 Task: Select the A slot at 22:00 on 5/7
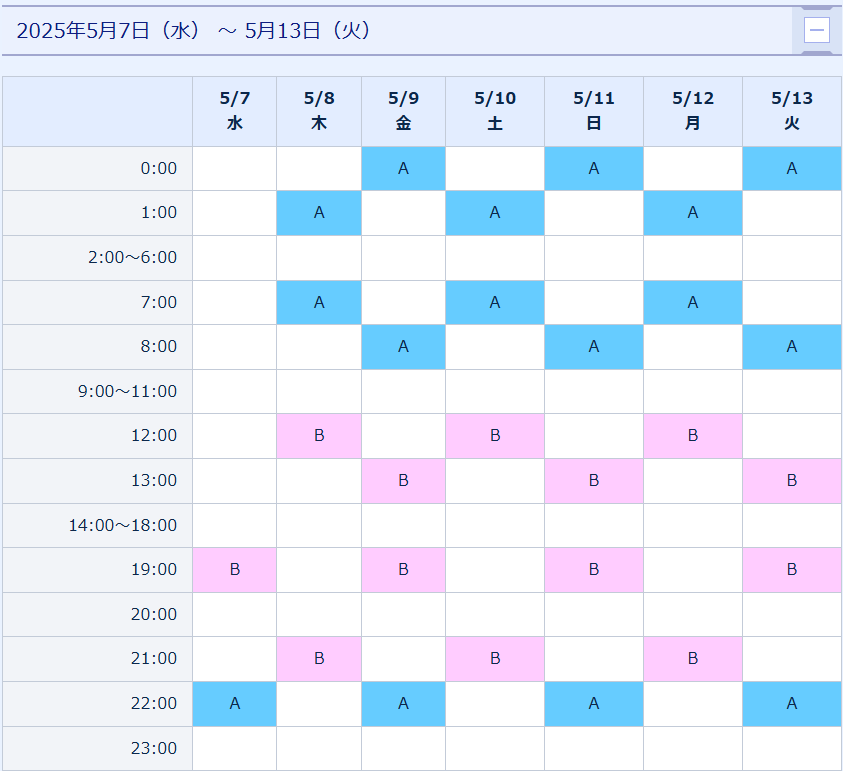tap(234, 704)
